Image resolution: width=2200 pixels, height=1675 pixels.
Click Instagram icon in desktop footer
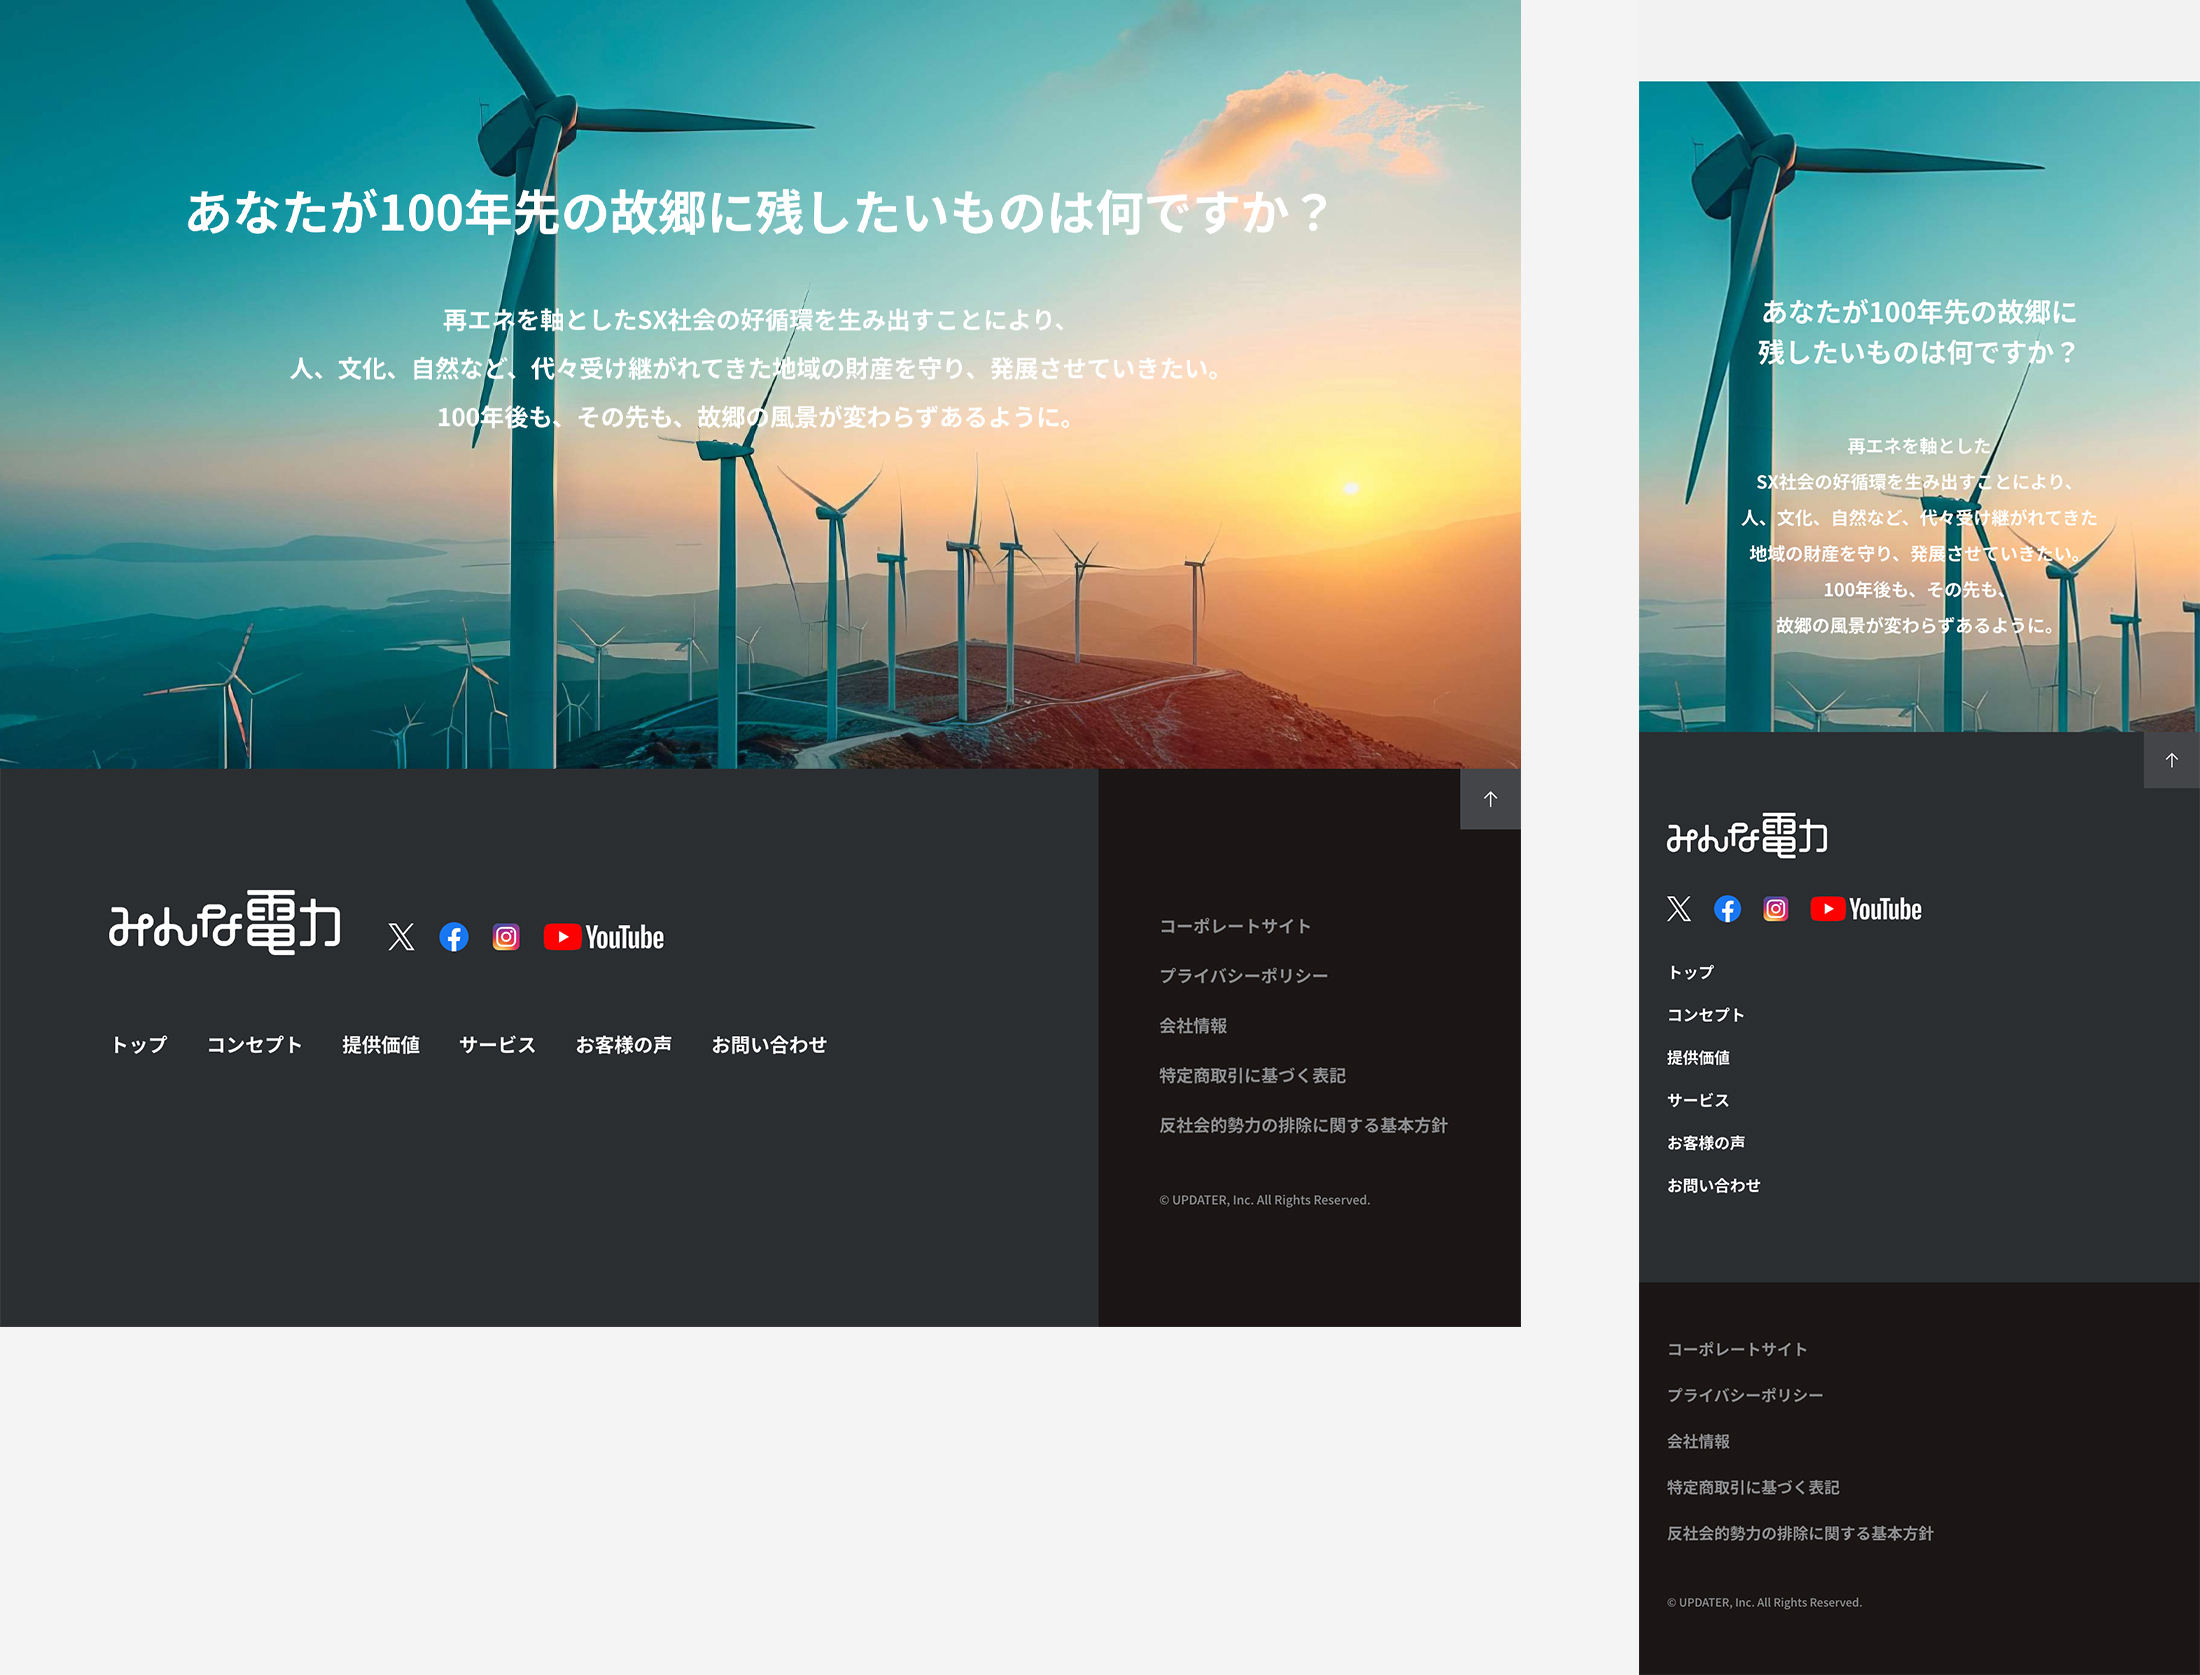pos(506,937)
